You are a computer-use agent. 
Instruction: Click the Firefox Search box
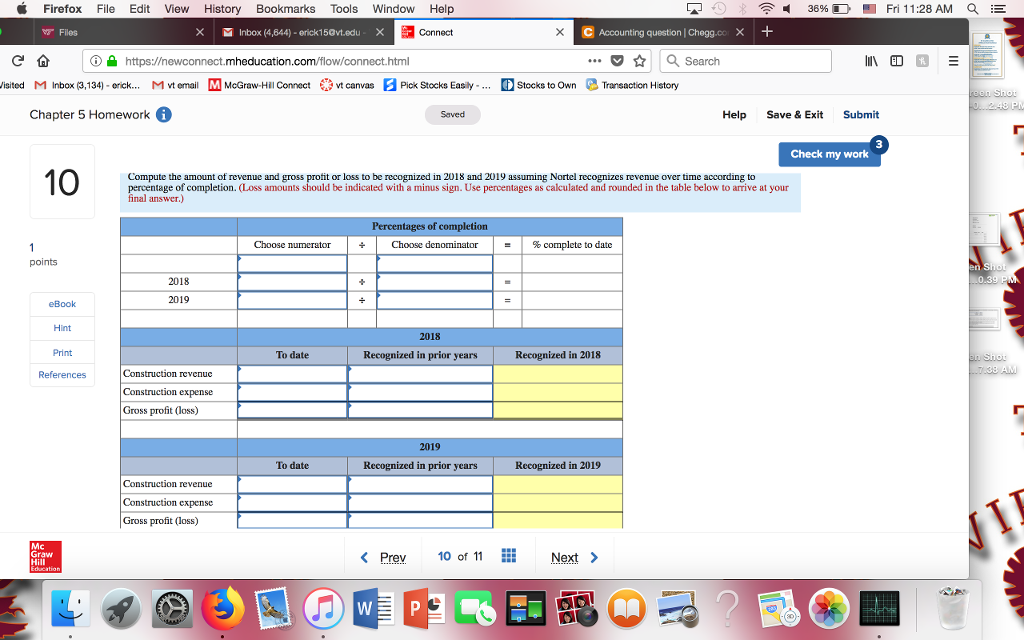(745, 61)
